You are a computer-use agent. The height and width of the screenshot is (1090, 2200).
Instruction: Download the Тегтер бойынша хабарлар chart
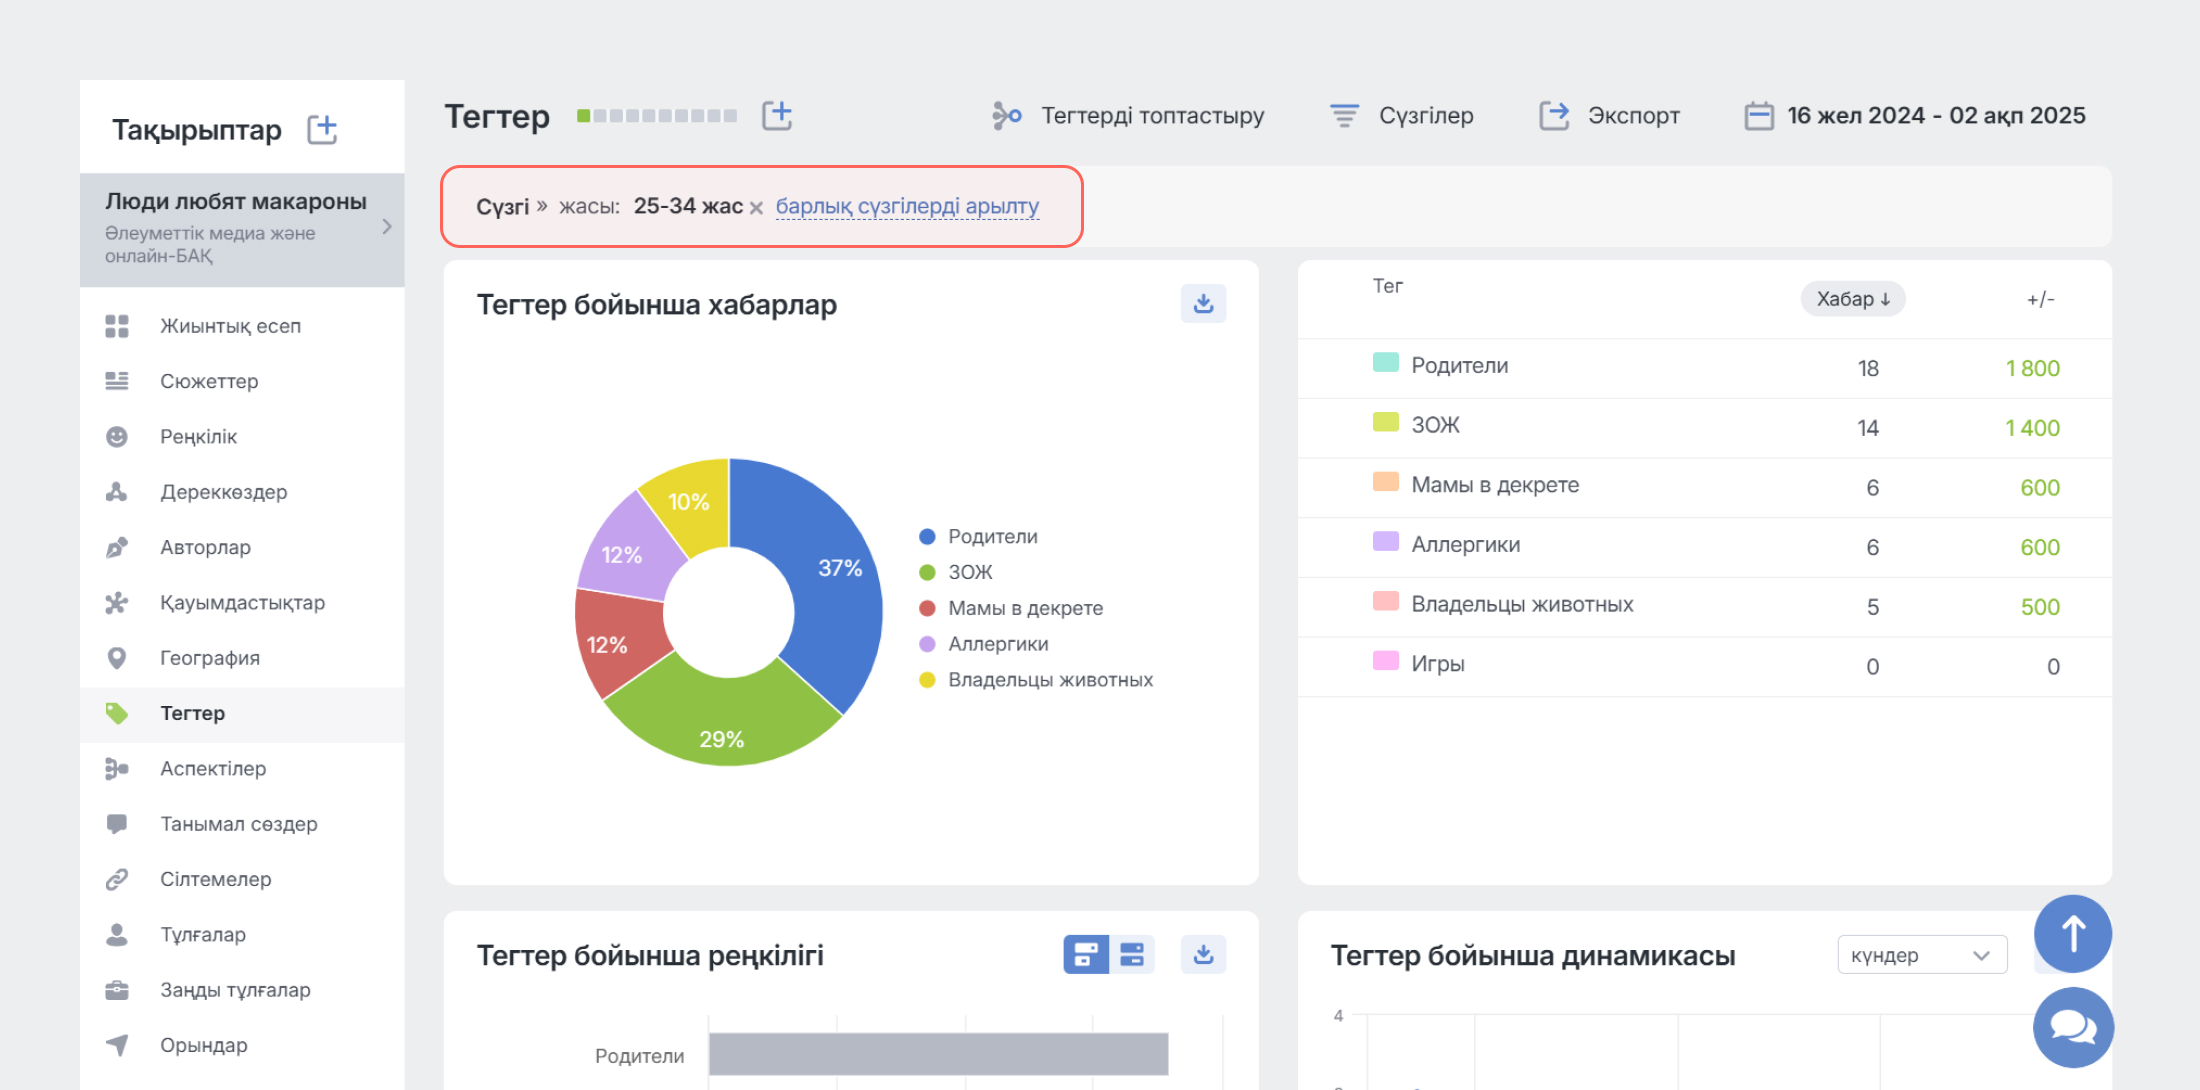tap(1203, 303)
